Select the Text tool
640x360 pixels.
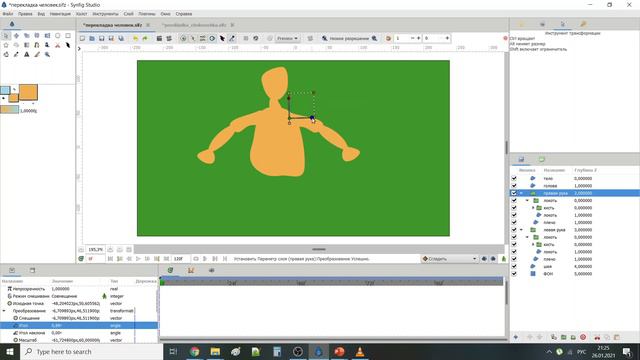pos(27,54)
